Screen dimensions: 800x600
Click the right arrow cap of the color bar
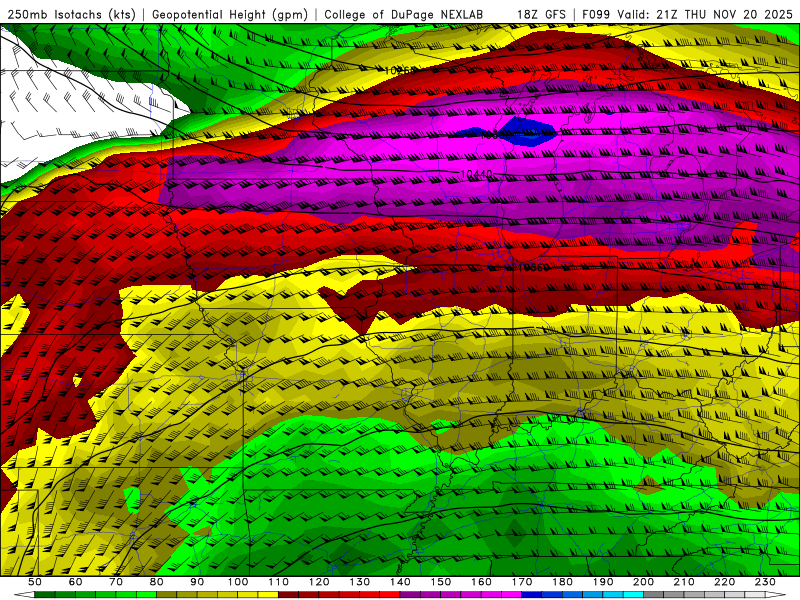(776, 595)
